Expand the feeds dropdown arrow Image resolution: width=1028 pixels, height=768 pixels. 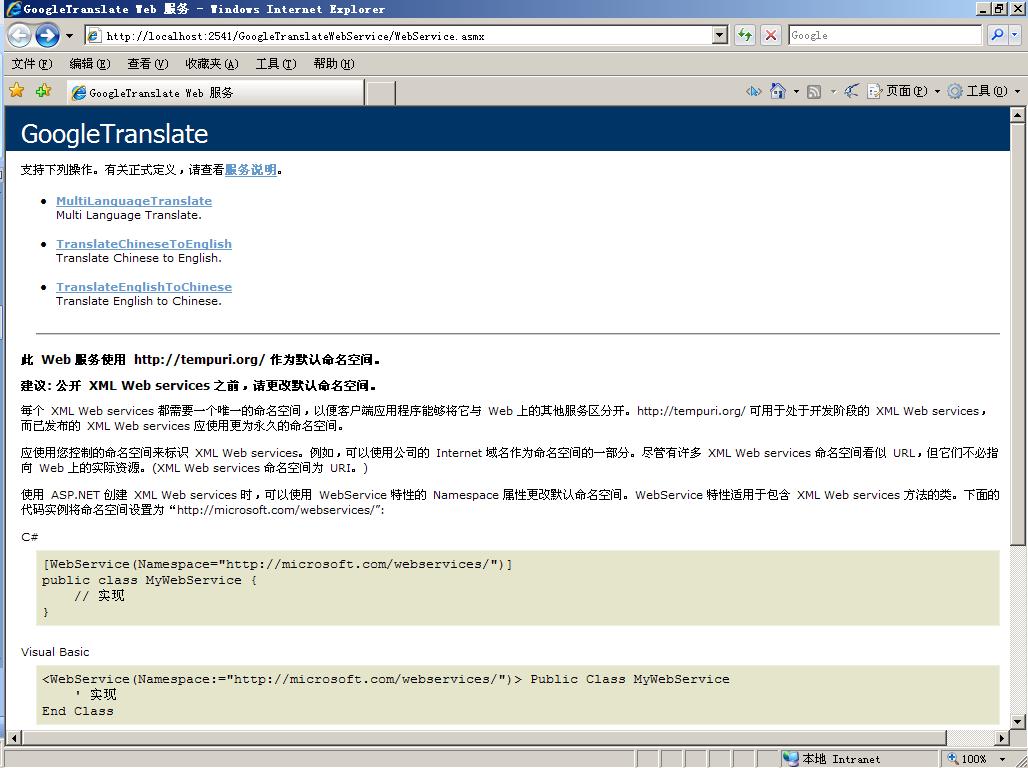tap(833, 92)
